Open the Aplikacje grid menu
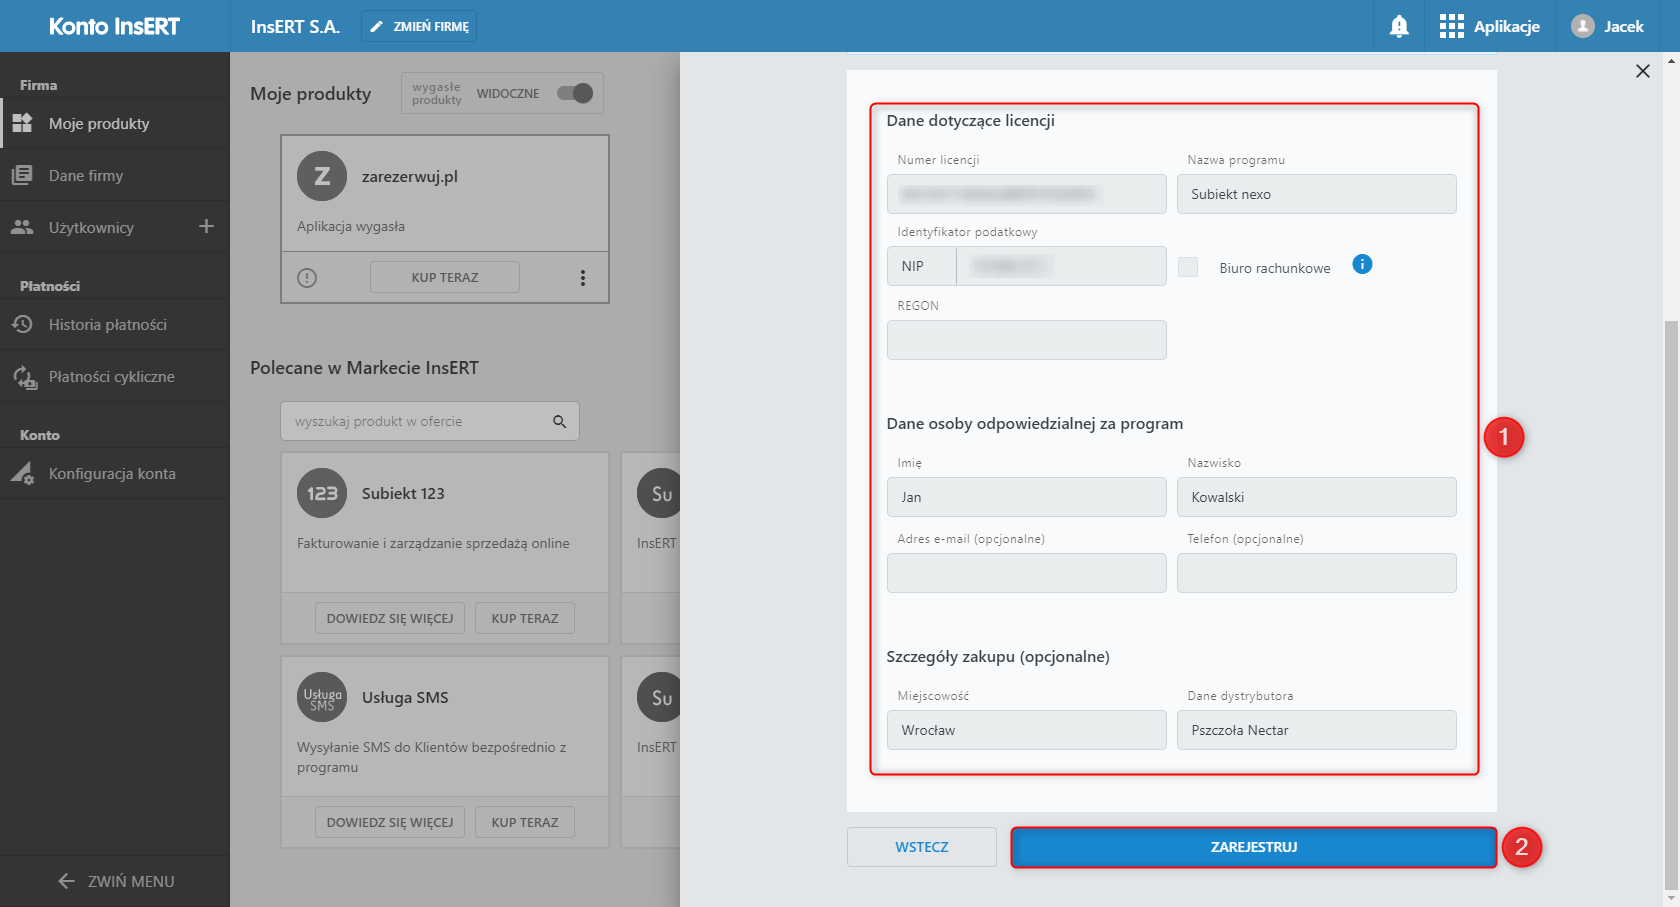The width and height of the screenshot is (1680, 907). 1489,27
